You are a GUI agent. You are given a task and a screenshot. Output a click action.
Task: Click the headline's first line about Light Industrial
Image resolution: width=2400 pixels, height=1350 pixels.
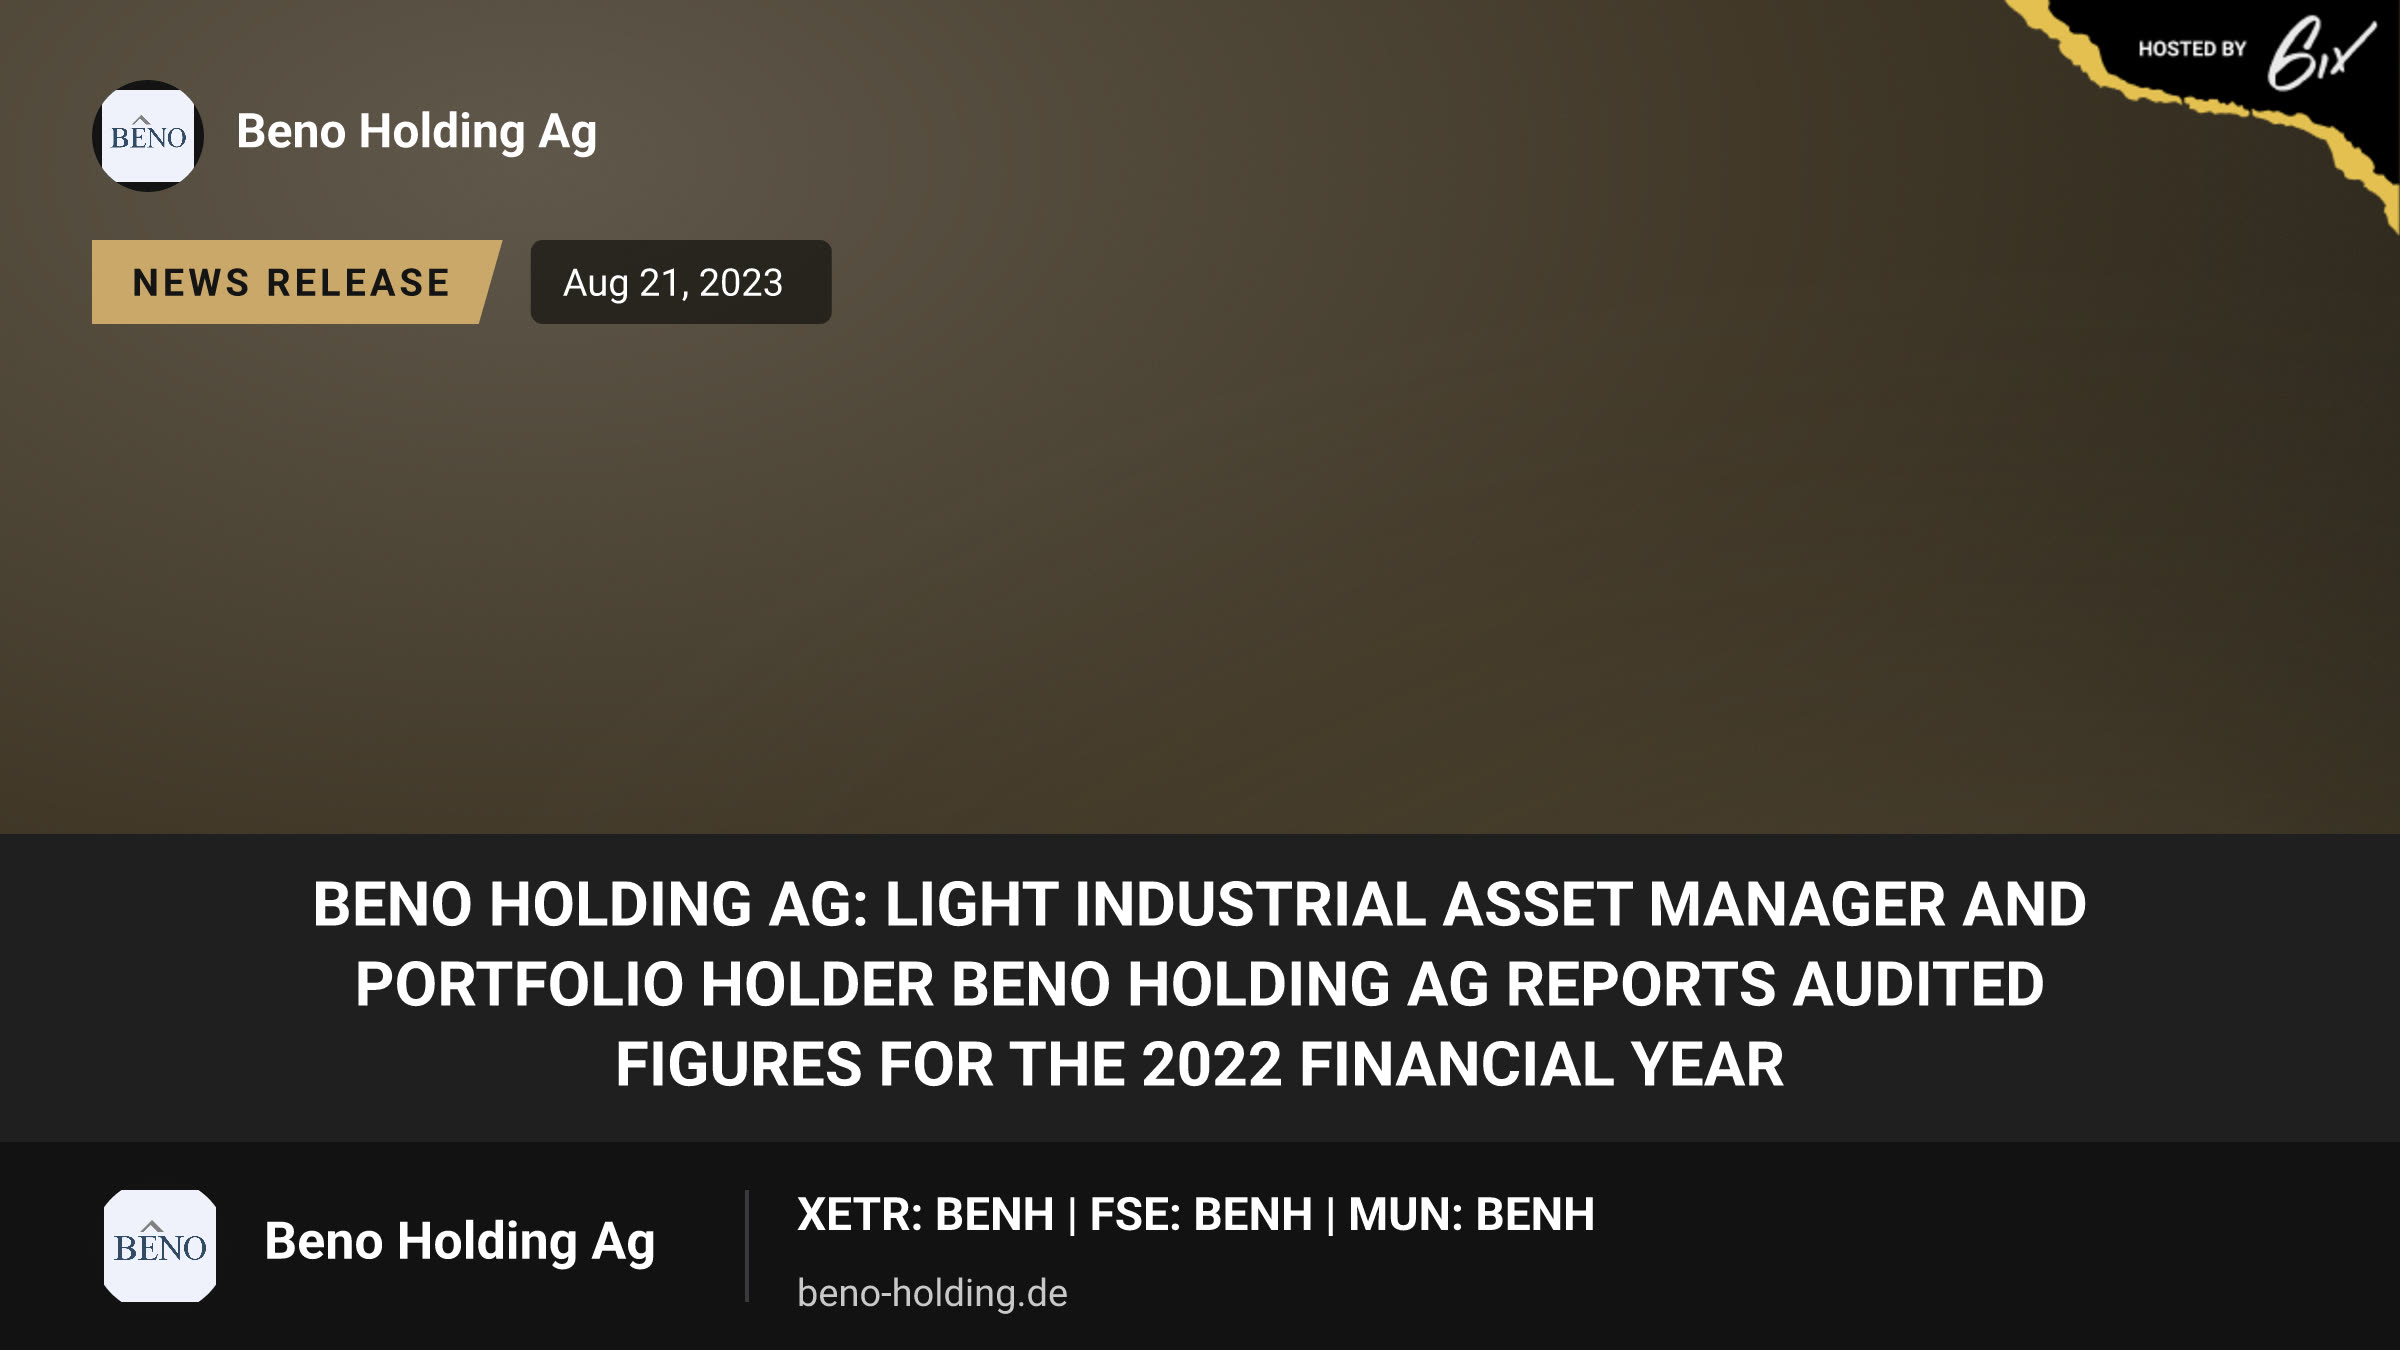point(1200,904)
